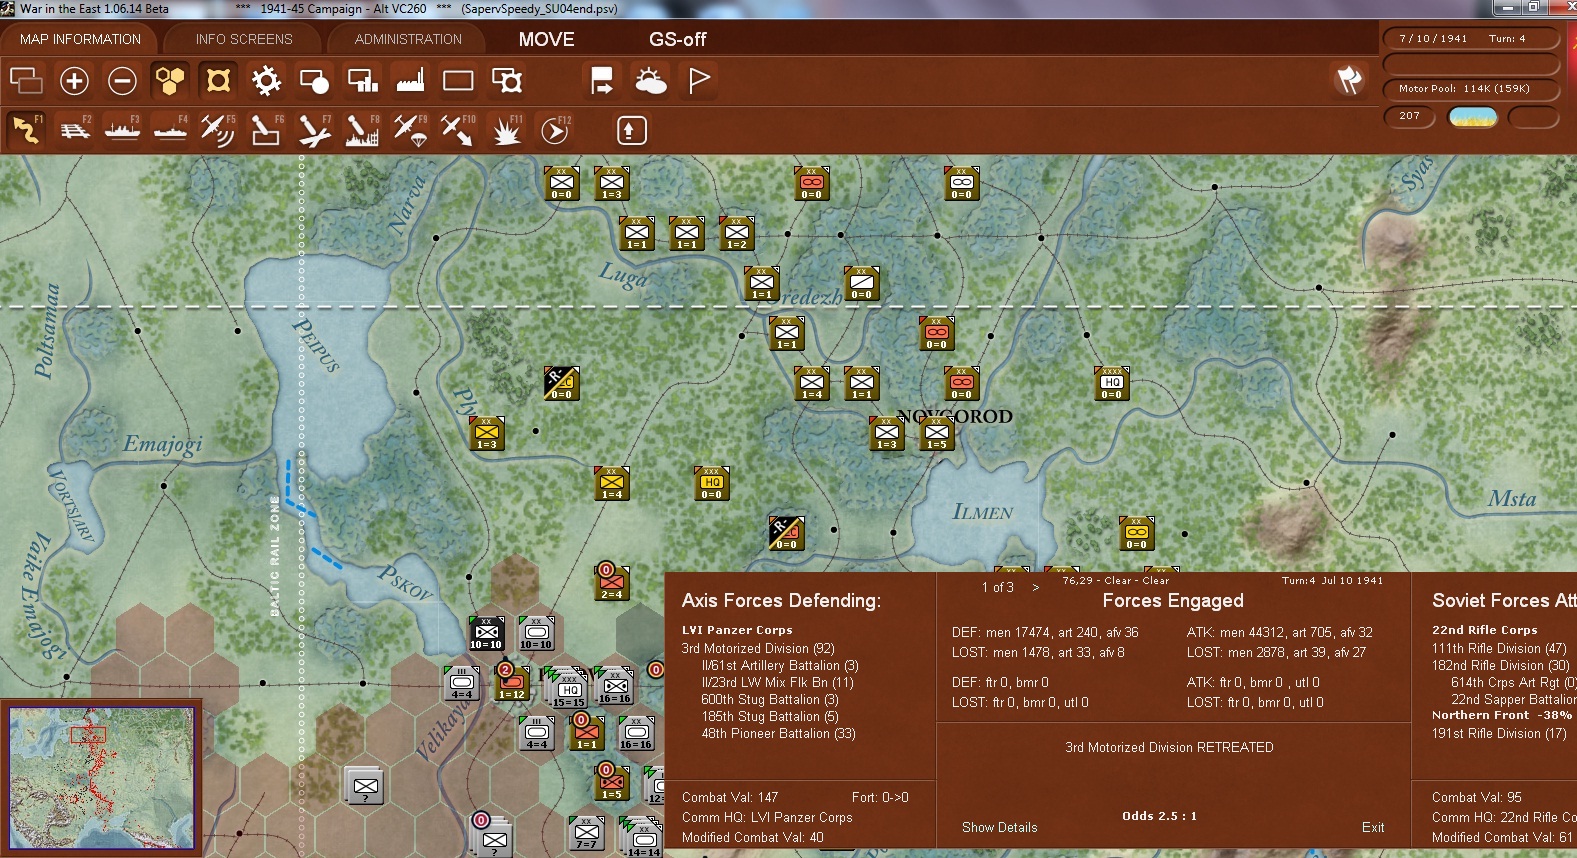Select the unit counter labeled 7=7
The width and height of the screenshot is (1577, 858).
coord(587,832)
